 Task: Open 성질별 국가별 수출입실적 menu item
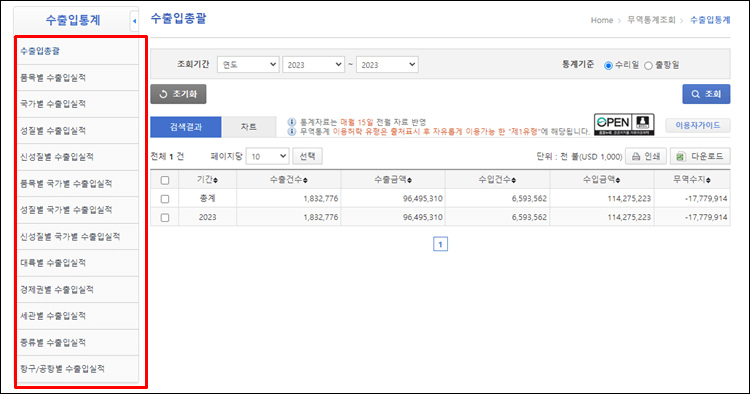pyautogui.click(x=78, y=210)
